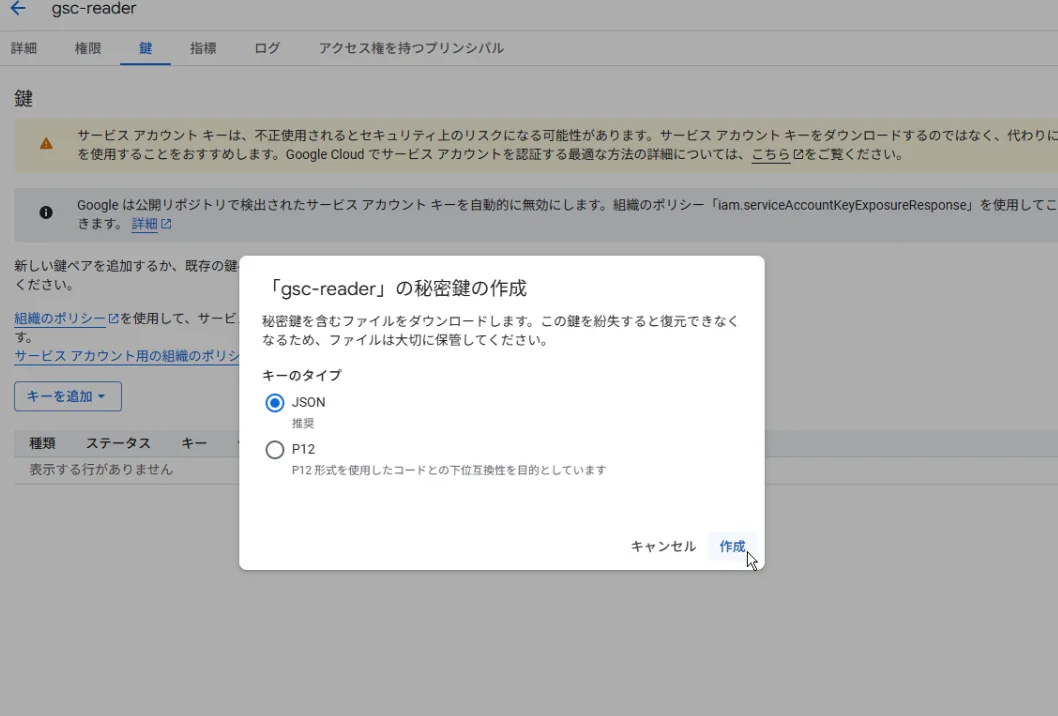Click キャンセル to dismiss the dialog
The image size is (1058, 716).
662,546
